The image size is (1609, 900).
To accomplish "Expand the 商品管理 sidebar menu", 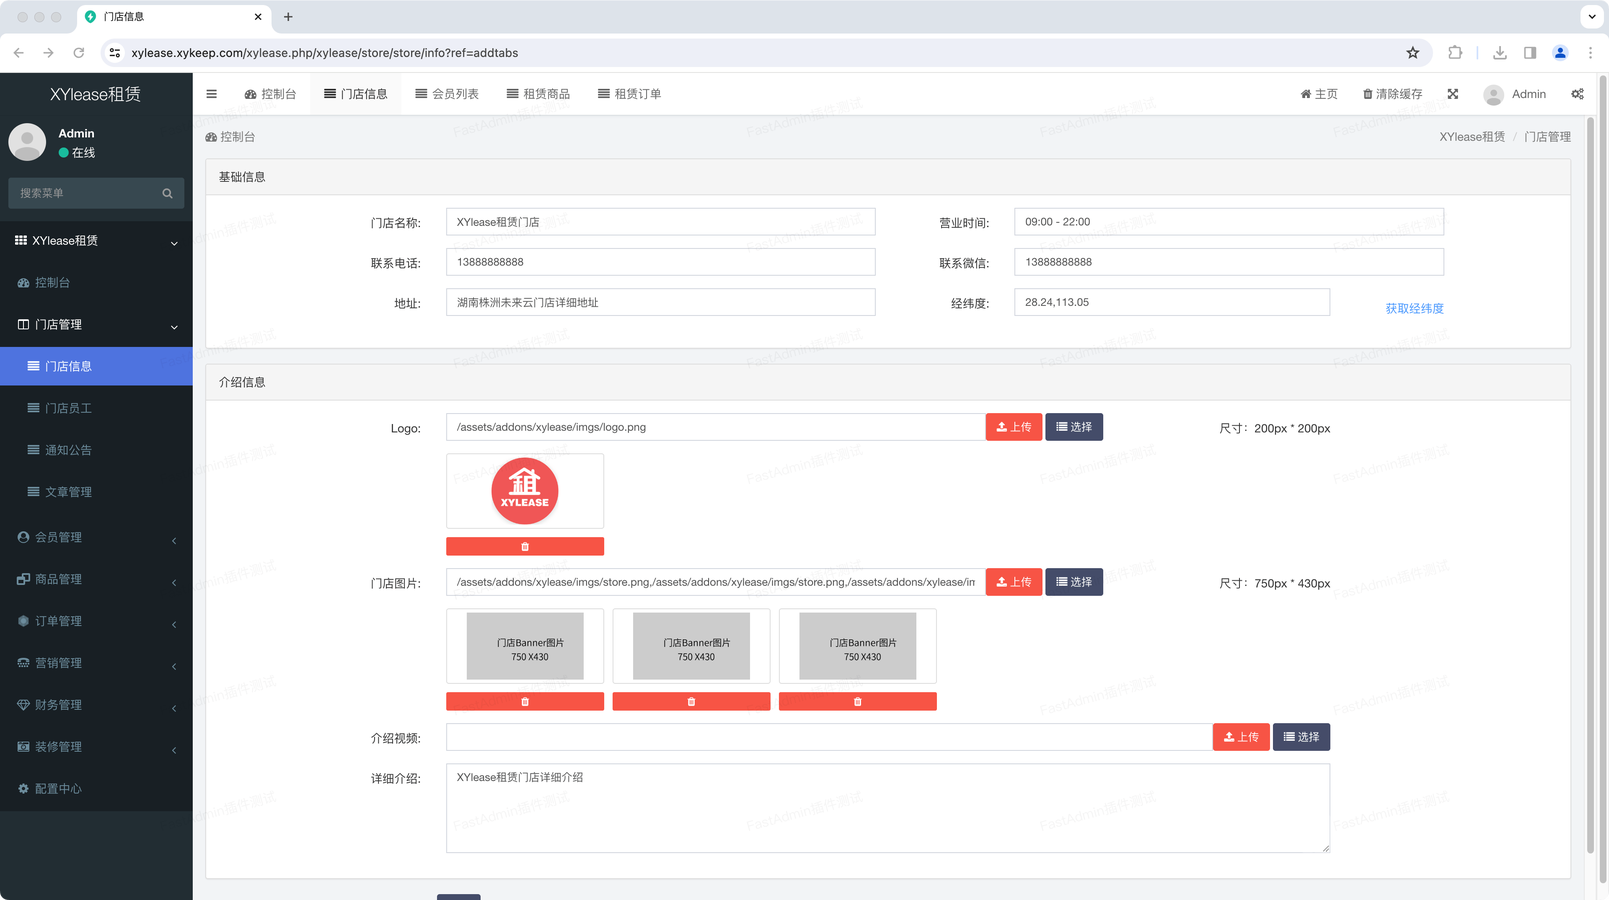I will pyautogui.click(x=96, y=580).
